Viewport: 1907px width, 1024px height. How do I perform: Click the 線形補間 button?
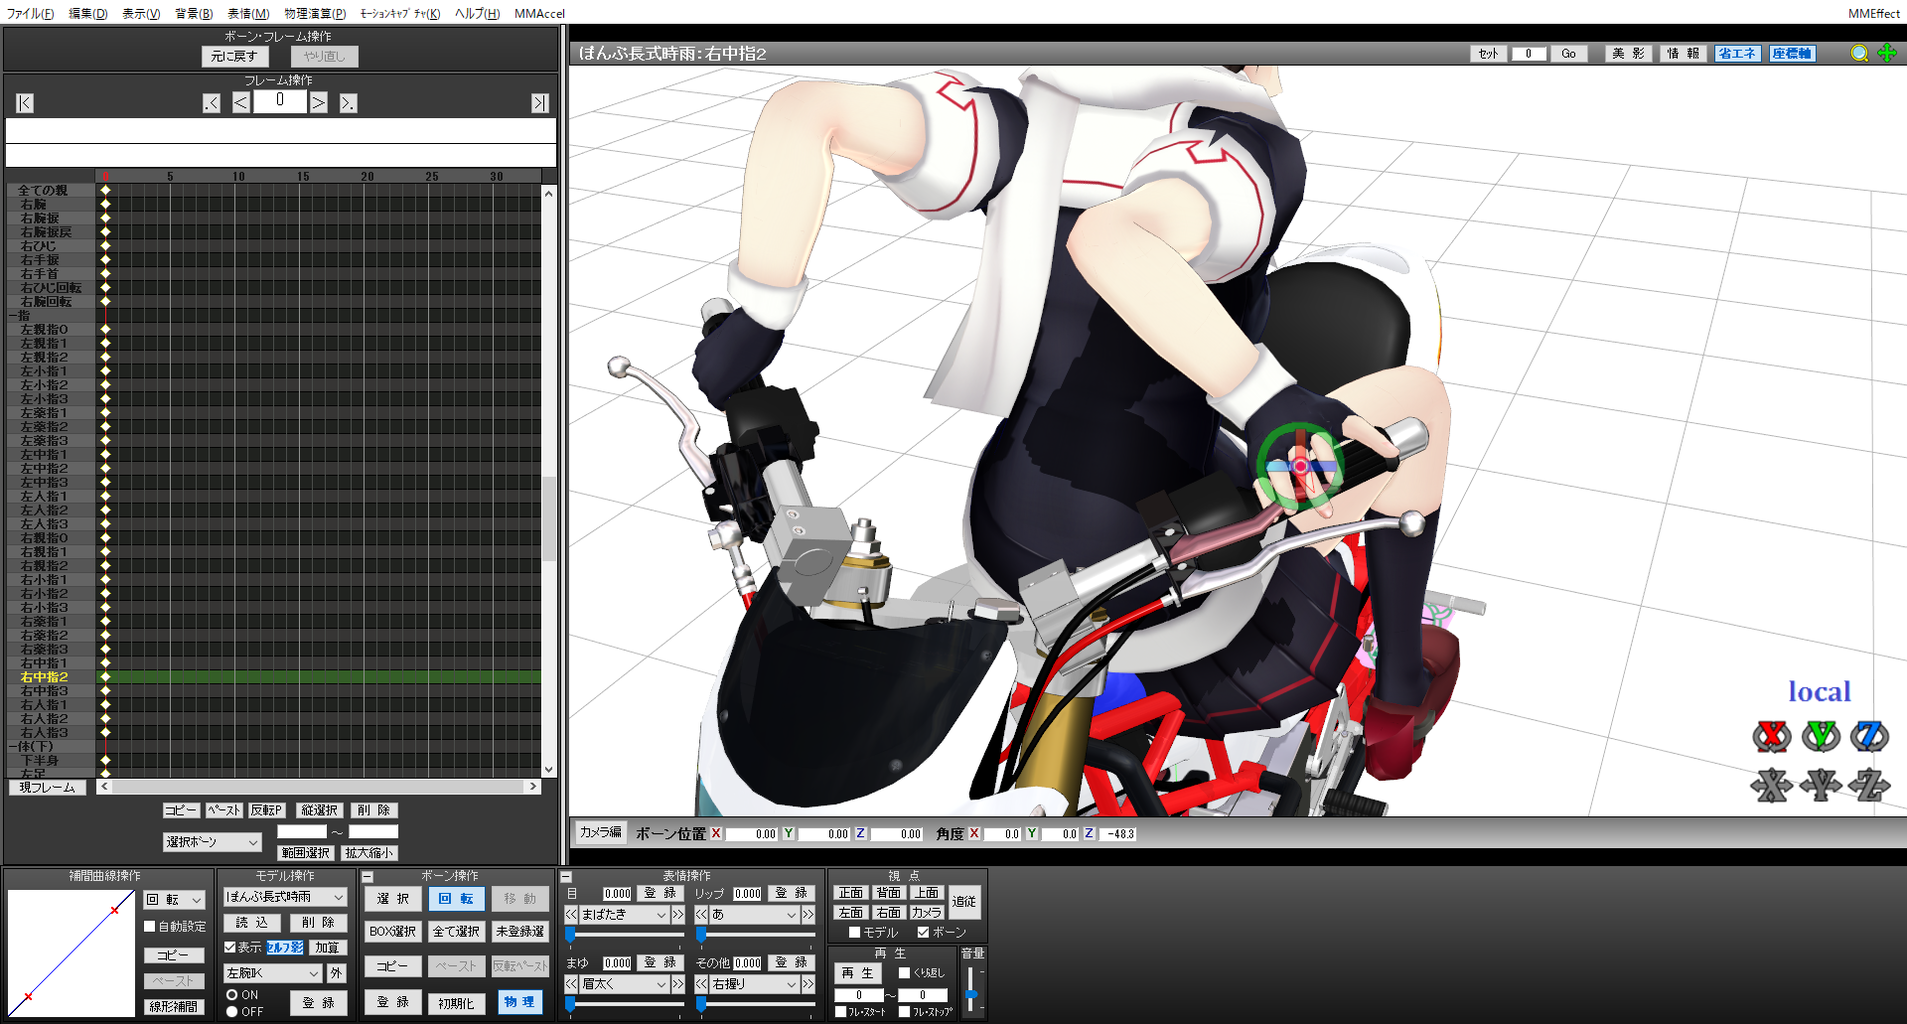point(174,1006)
